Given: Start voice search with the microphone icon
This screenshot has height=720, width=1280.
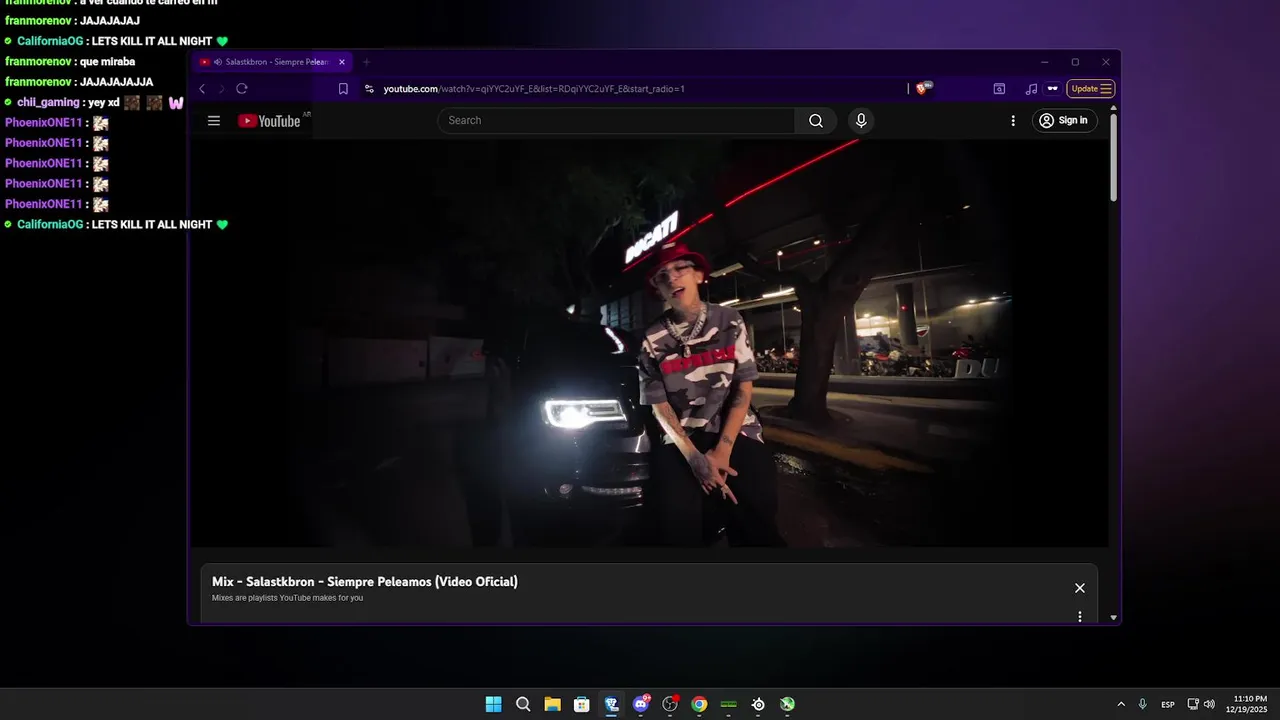Looking at the screenshot, I should [861, 121].
